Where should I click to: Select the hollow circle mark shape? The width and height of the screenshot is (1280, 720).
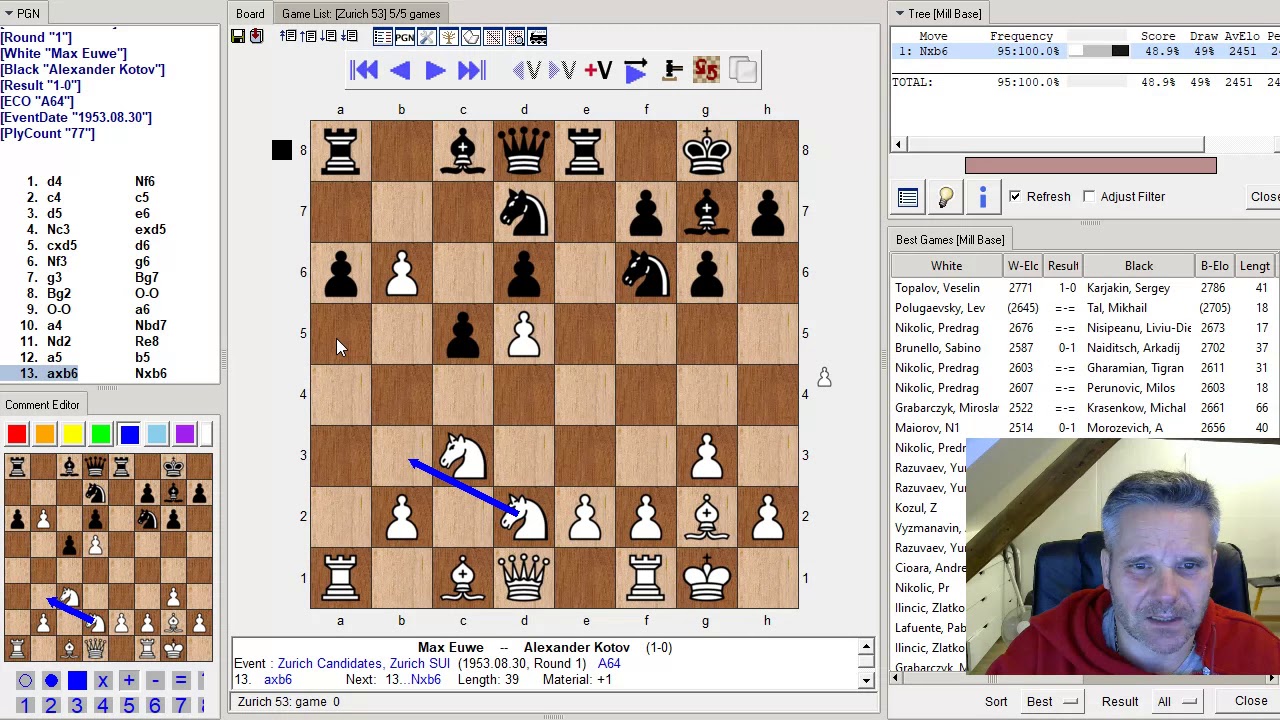25,681
